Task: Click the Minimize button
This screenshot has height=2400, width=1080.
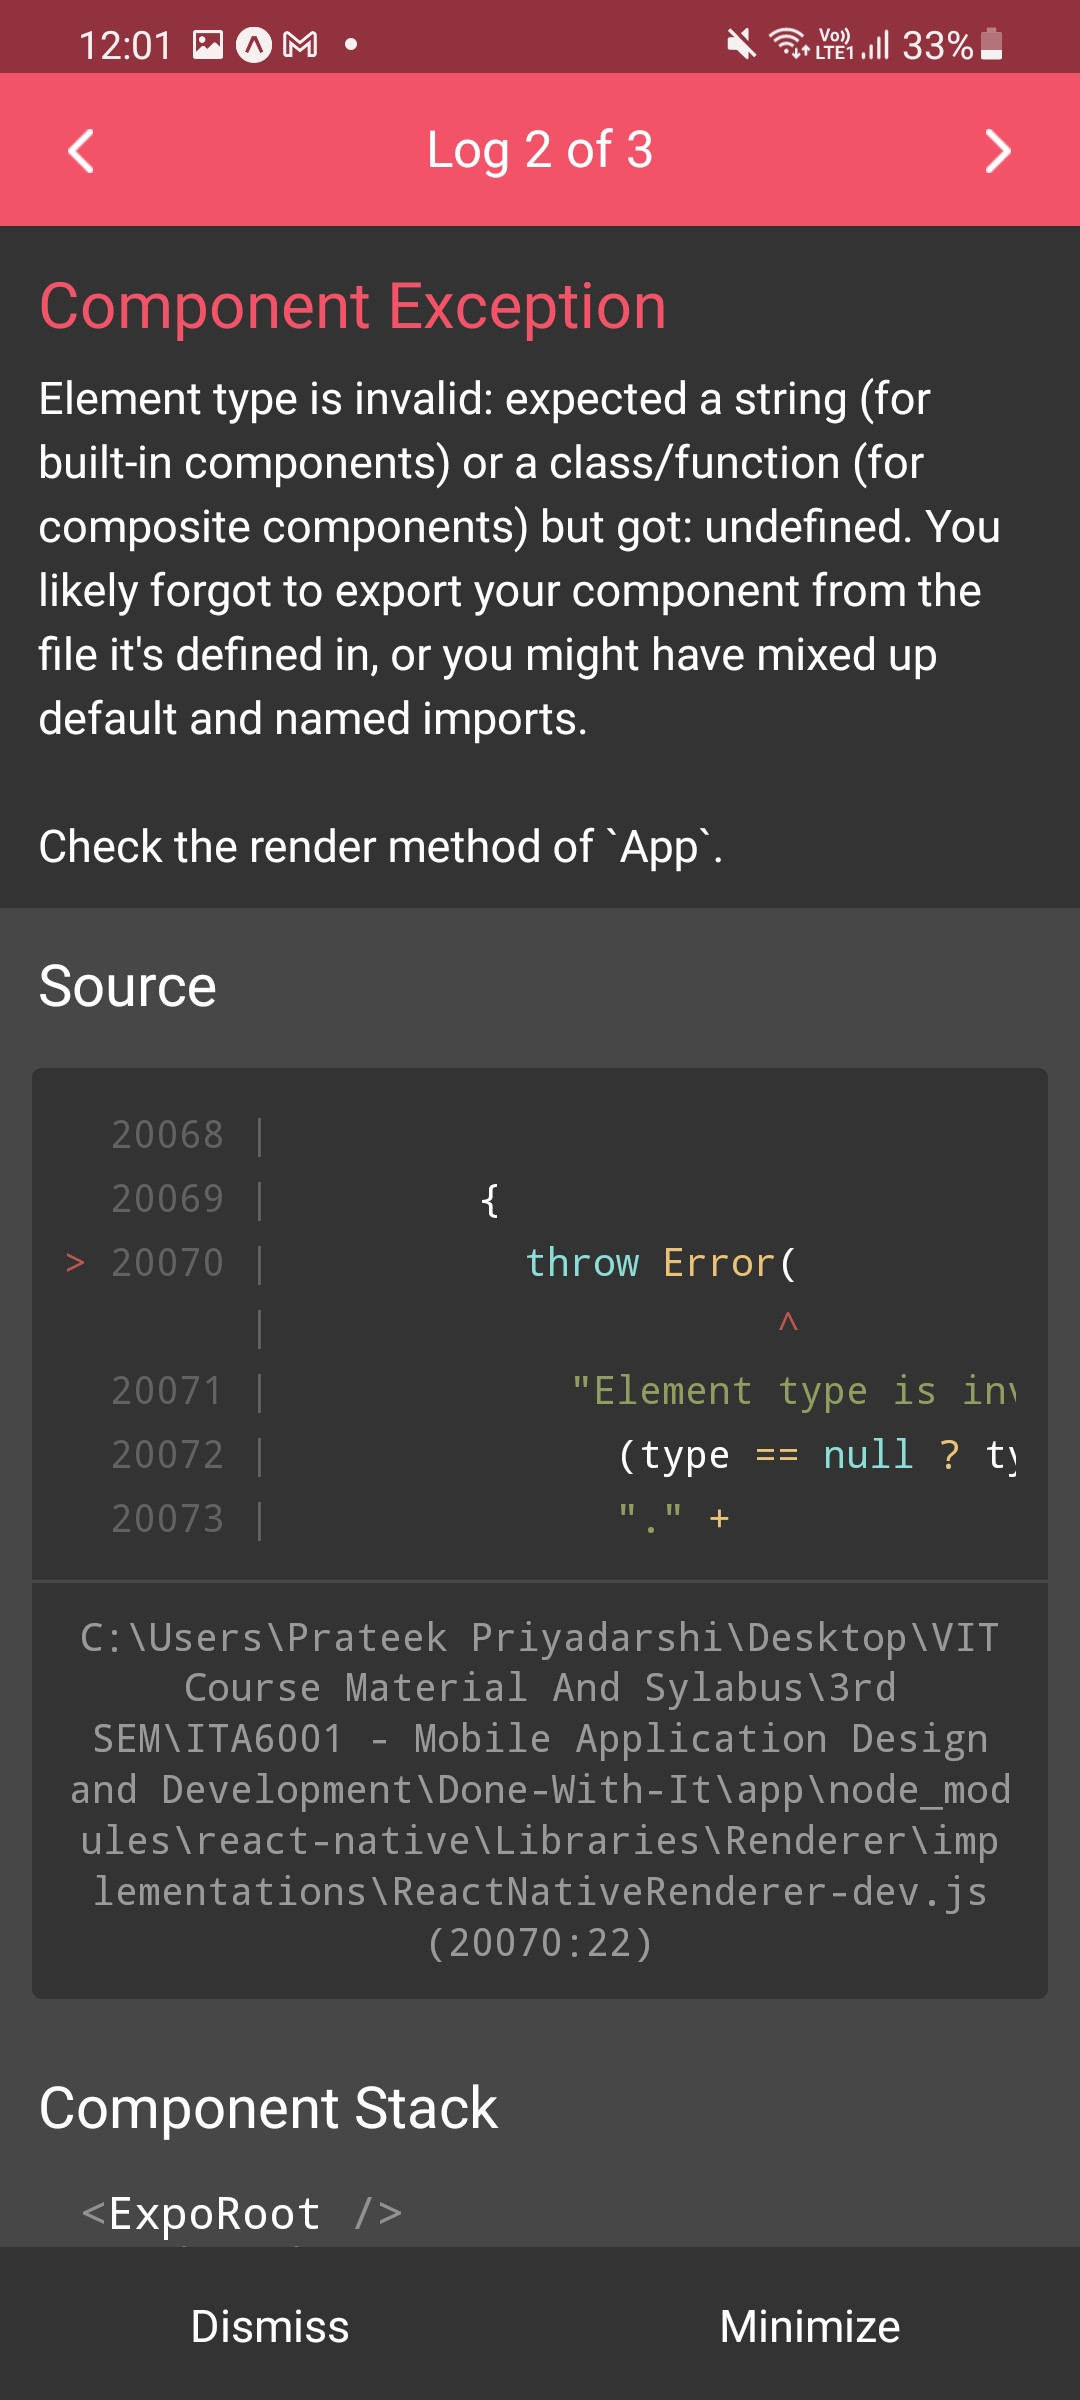Action: click(810, 2325)
